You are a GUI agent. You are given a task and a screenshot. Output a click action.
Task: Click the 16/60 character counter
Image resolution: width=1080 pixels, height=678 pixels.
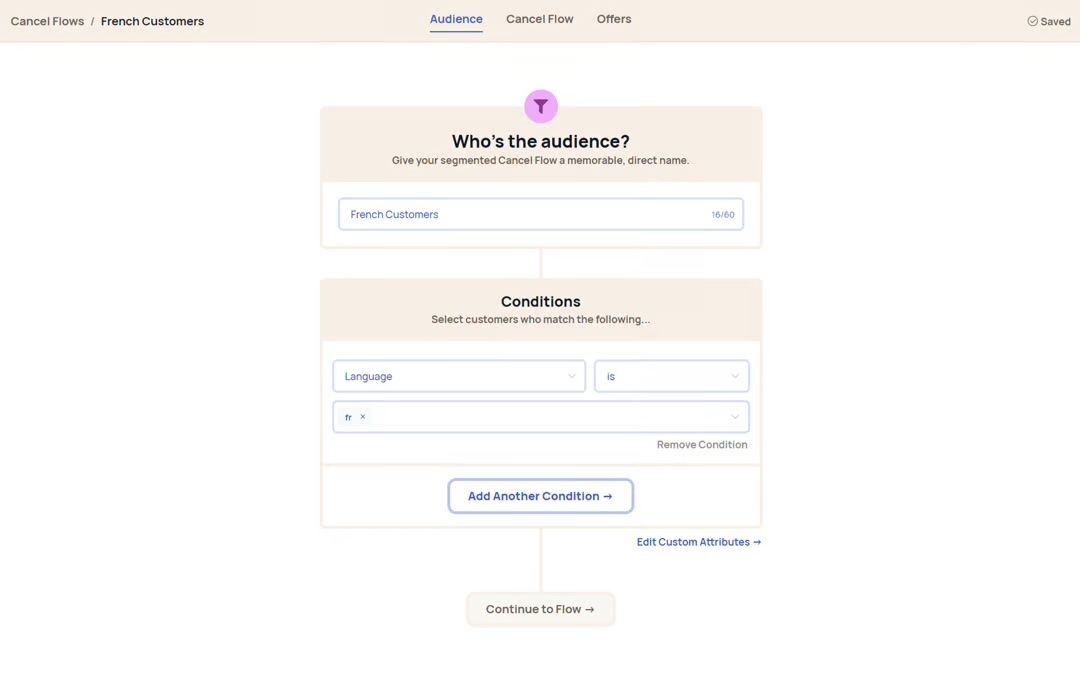point(723,215)
